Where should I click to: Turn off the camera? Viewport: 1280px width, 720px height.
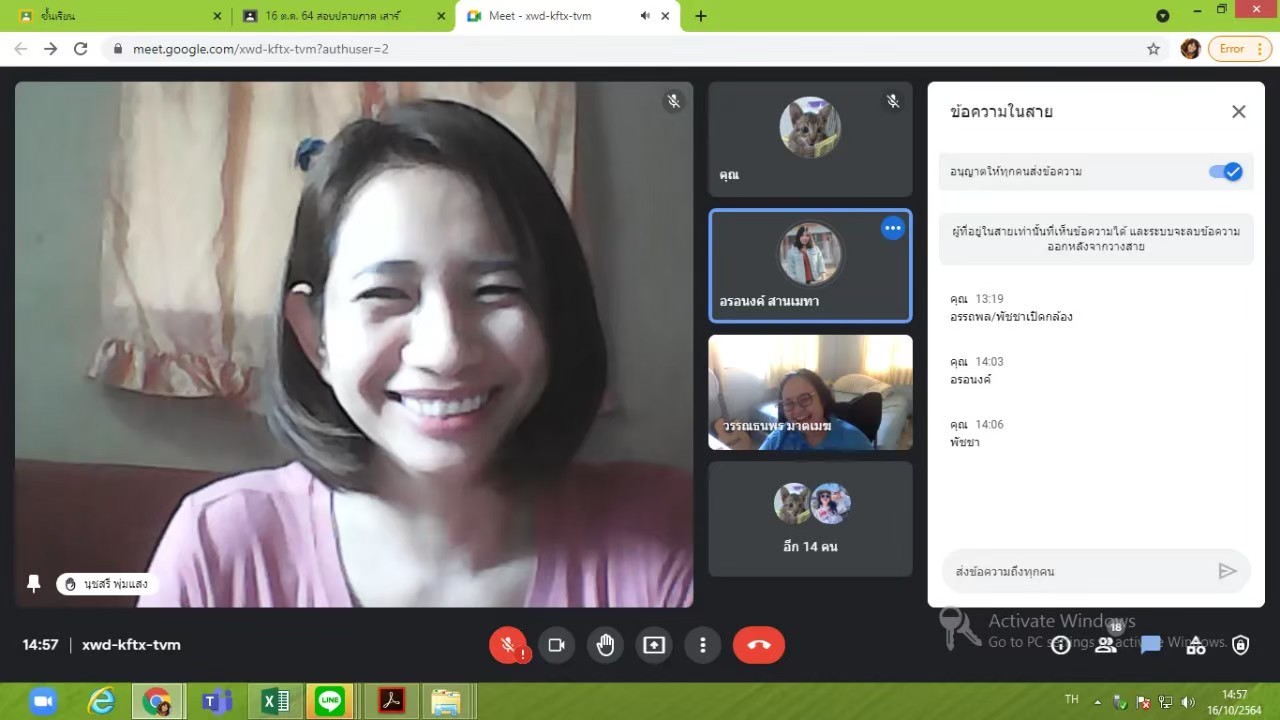[x=557, y=645]
